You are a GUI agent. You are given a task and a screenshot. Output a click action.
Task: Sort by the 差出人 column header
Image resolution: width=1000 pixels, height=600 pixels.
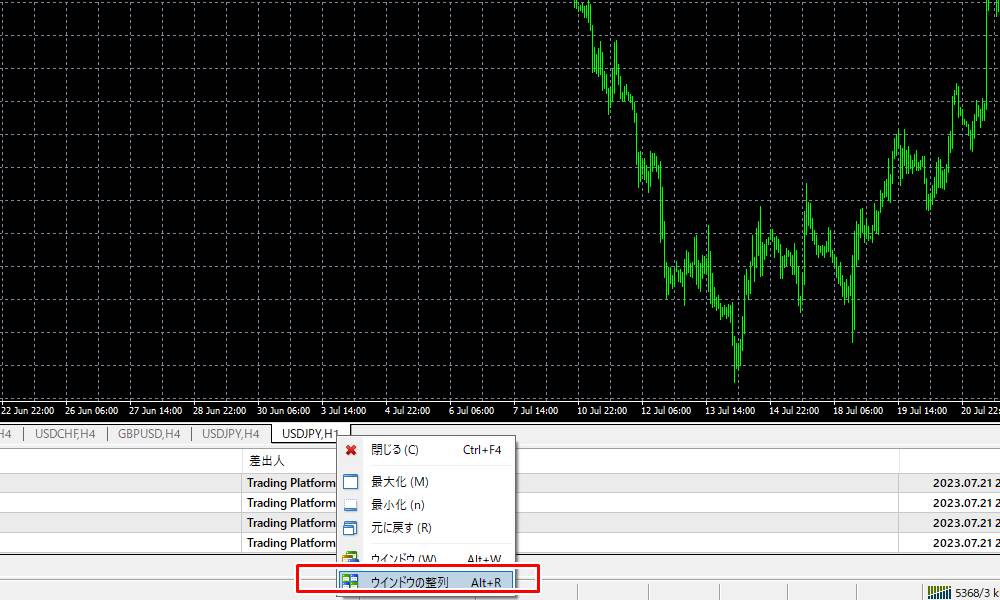pos(267,461)
